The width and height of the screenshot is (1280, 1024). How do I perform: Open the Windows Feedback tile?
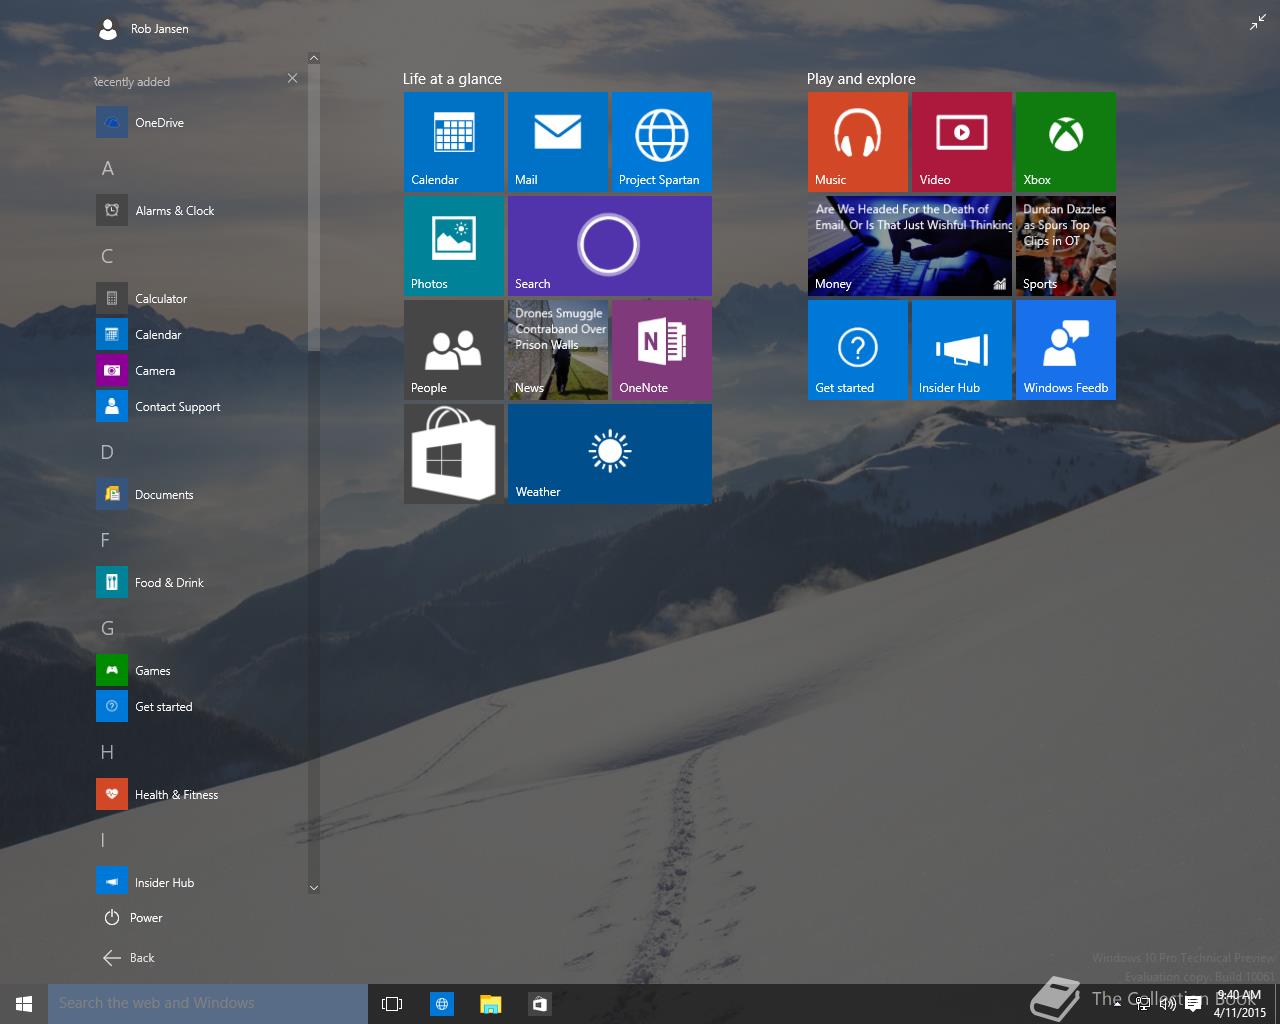pos(1066,350)
